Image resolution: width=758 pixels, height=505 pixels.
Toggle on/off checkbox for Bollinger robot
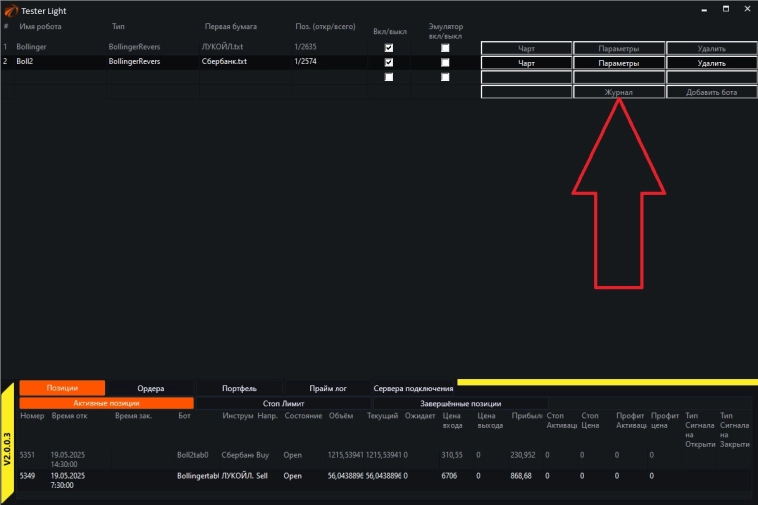pyautogui.click(x=389, y=48)
